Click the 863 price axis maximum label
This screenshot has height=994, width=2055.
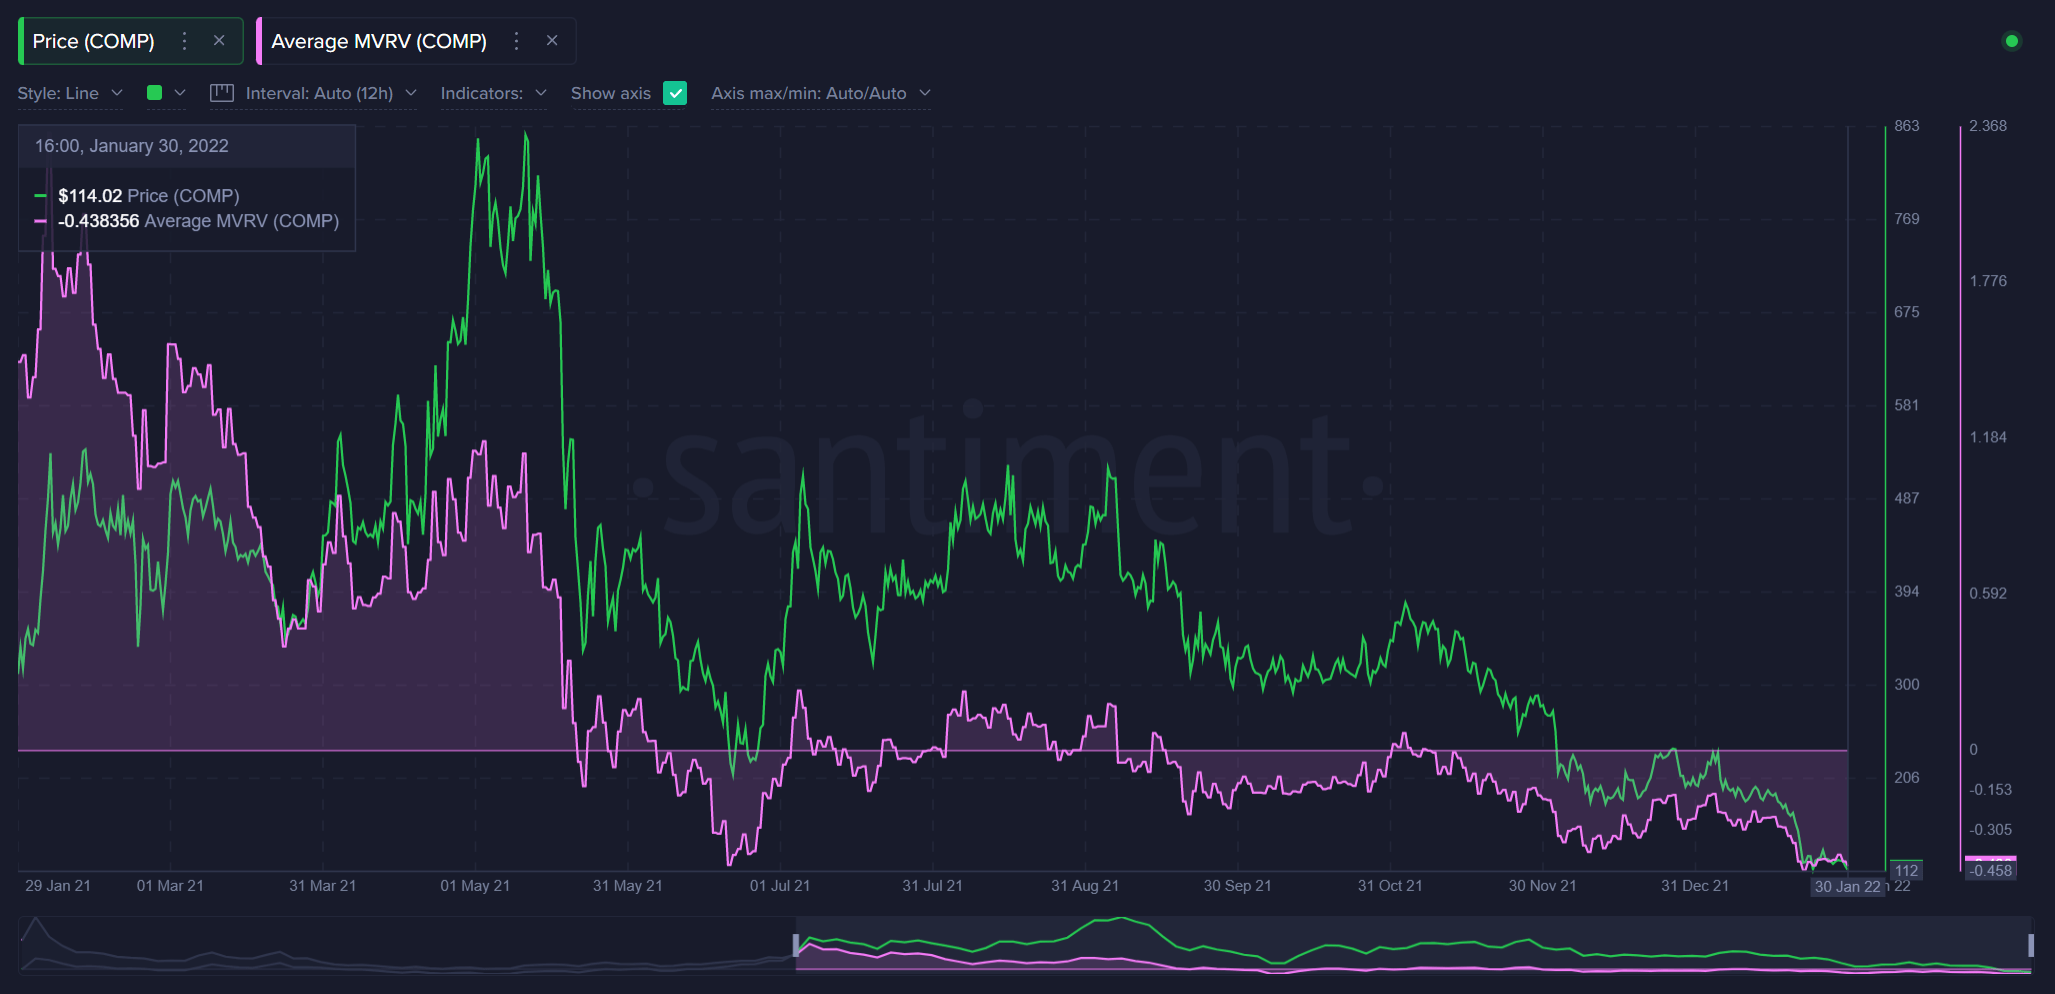(x=1907, y=126)
